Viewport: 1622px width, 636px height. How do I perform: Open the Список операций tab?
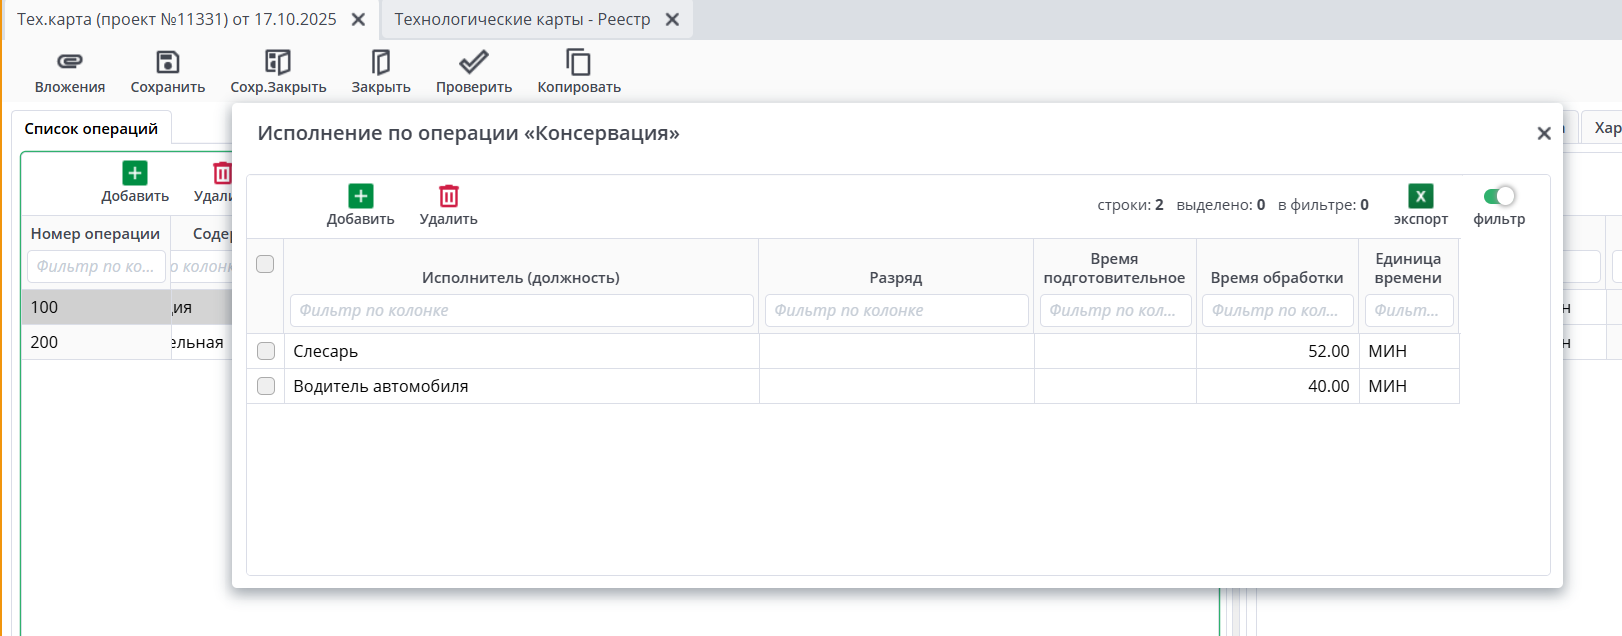(x=91, y=129)
